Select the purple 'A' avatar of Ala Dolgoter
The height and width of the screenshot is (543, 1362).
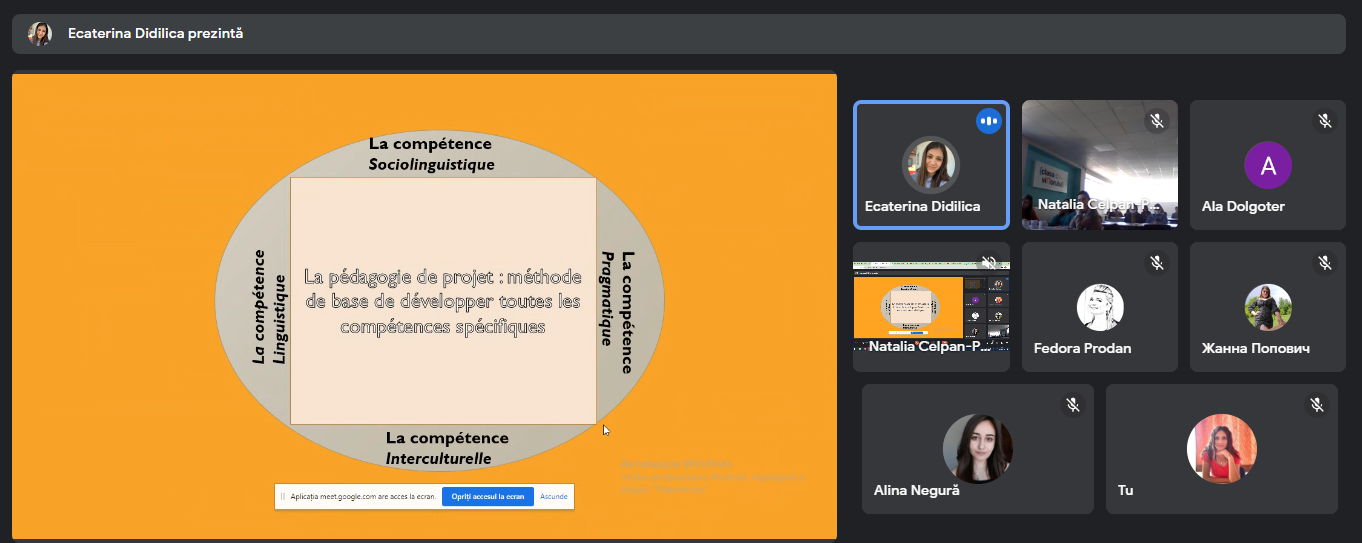tap(1267, 165)
